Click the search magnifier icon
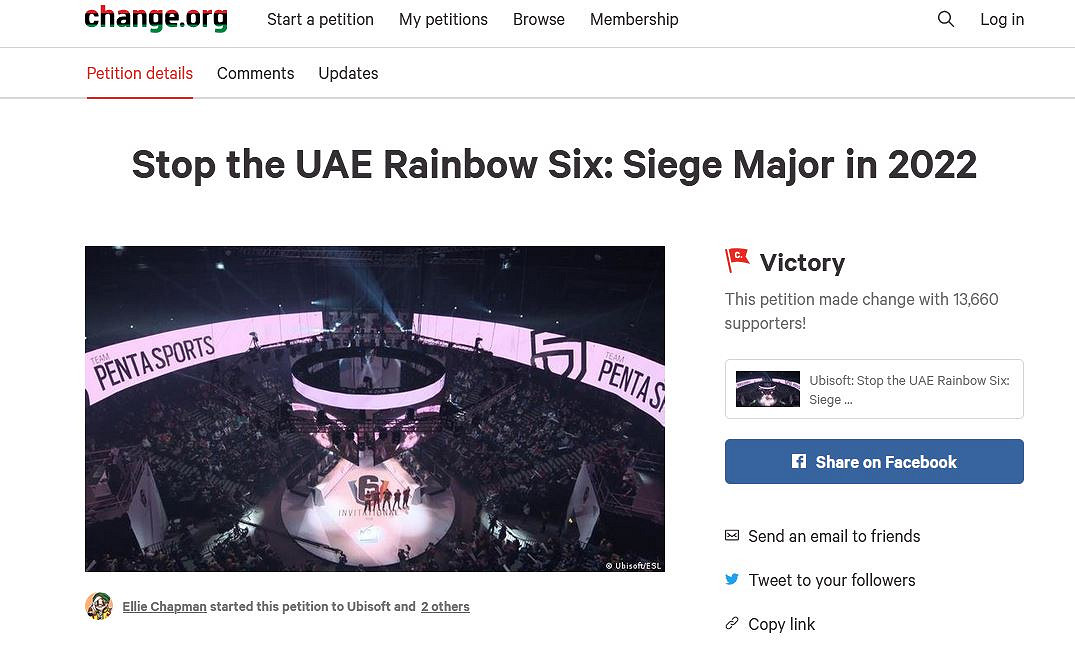The image size is (1075, 649). coord(945,19)
